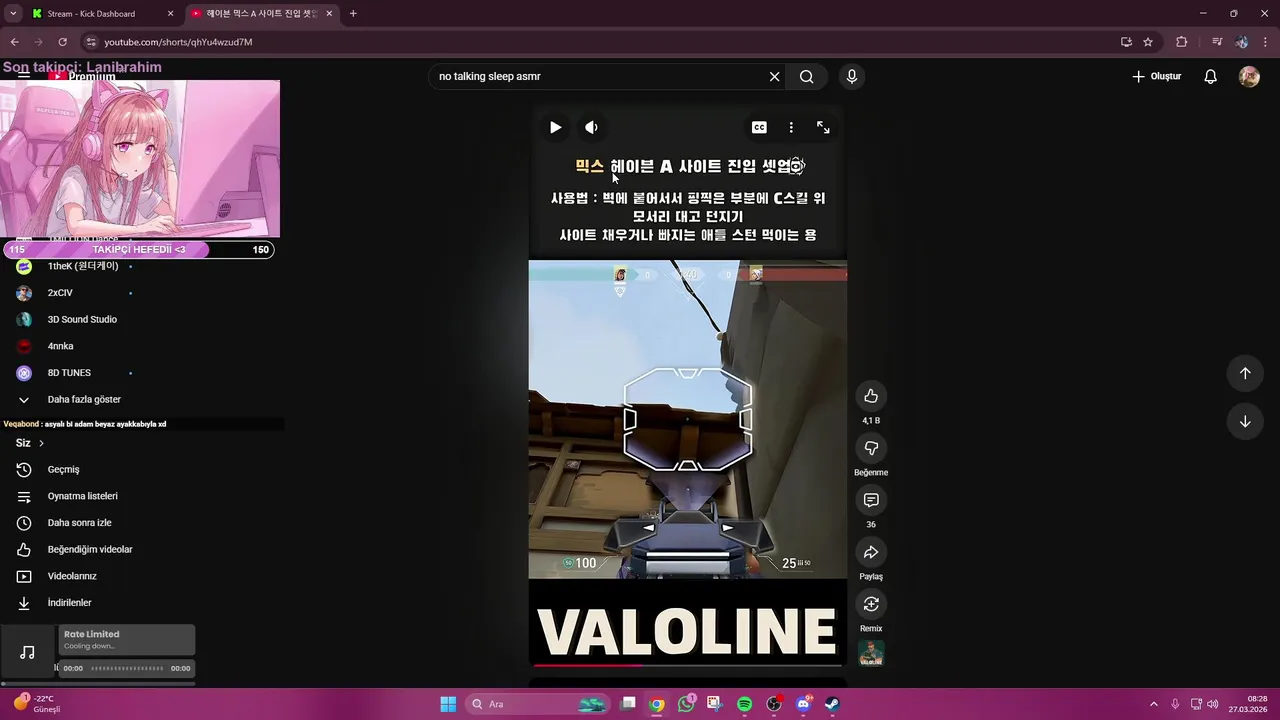
Task: Open the comments showing 36
Action: 871,500
